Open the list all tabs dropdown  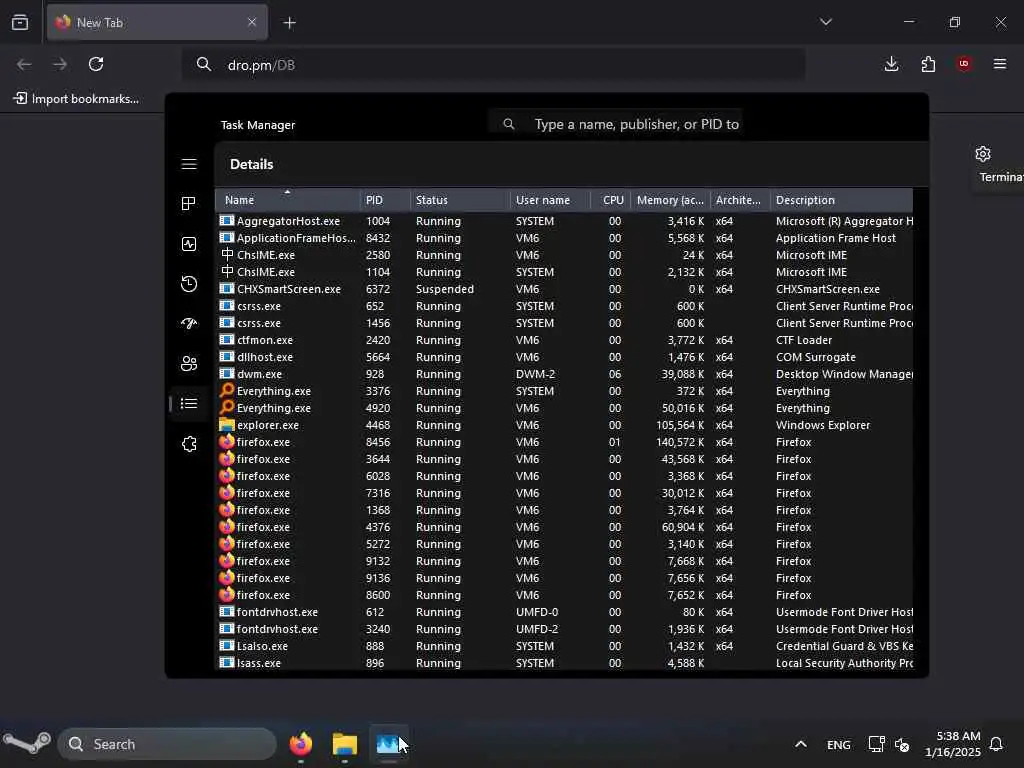tap(825, 22)
